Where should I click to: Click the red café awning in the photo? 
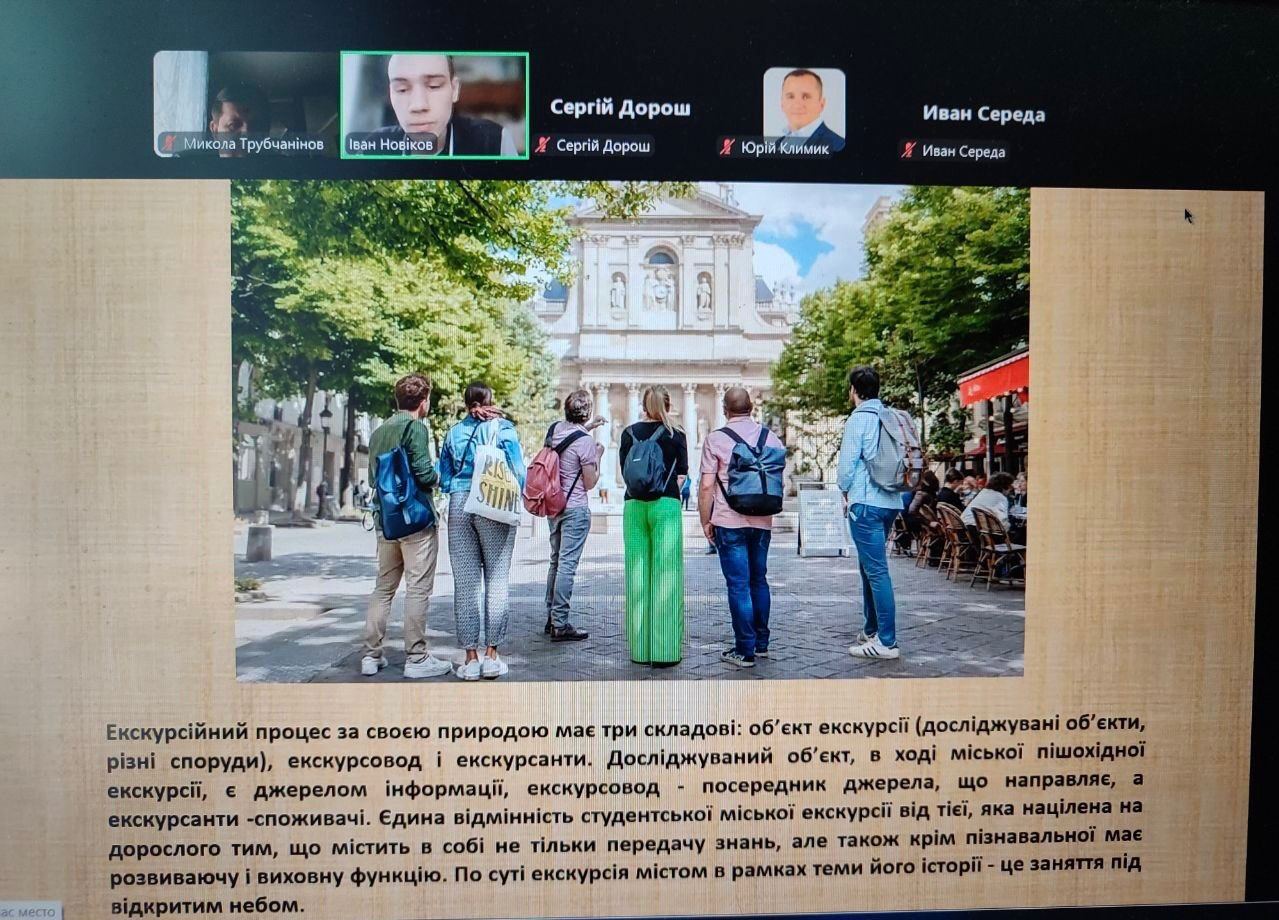point(993,378)
